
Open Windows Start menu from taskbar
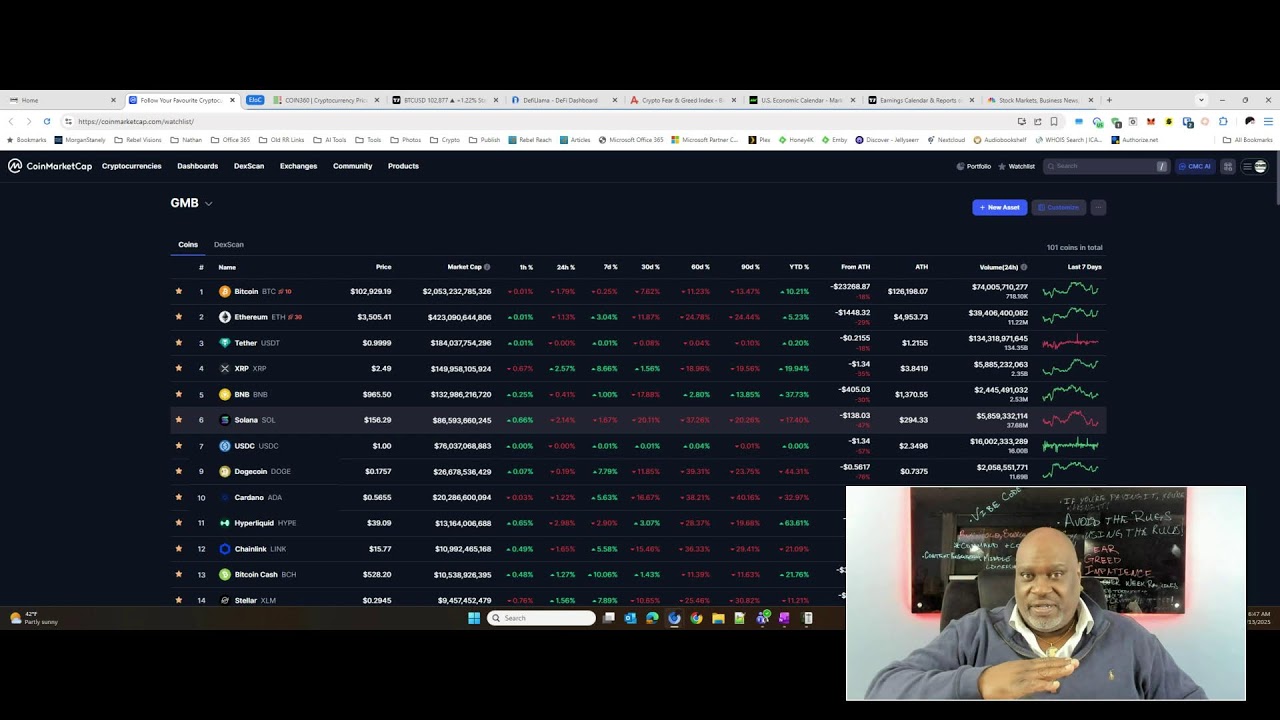click(474, 618)
